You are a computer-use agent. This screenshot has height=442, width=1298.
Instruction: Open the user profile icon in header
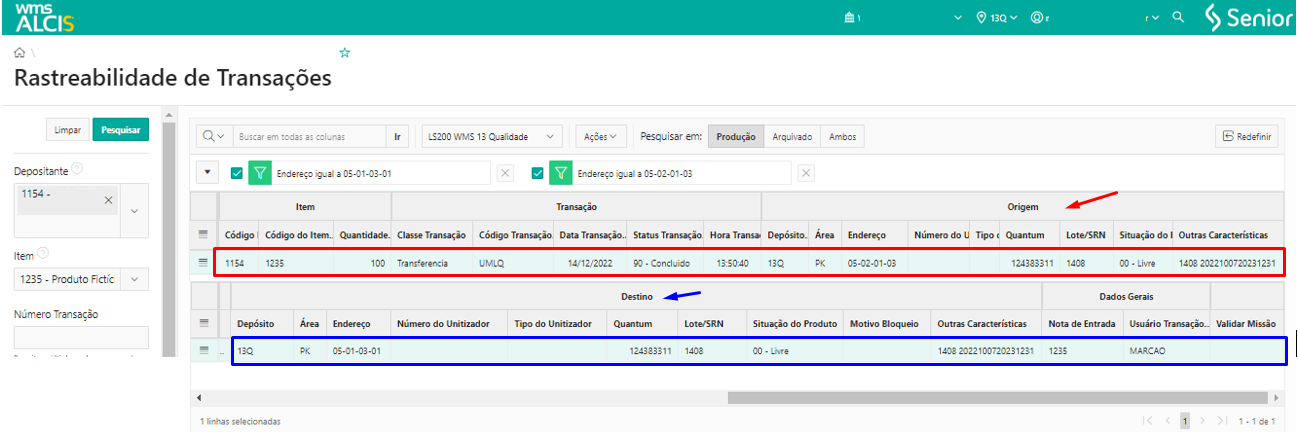pyautogui.click(x=1036, y=17)
